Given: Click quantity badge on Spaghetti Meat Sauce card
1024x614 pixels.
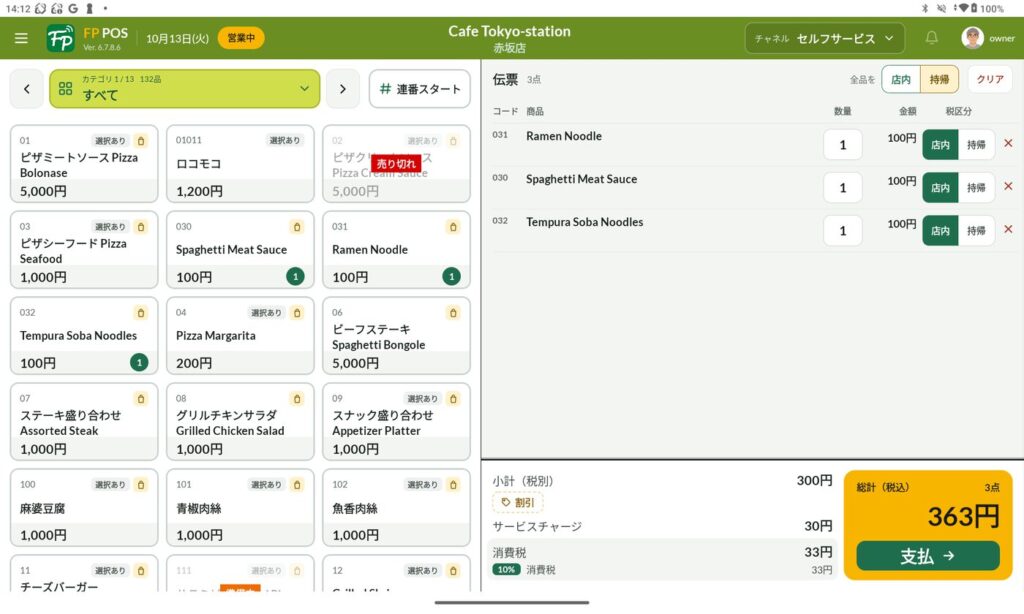Looking at the screenshot, I should [x=295, y=276].
